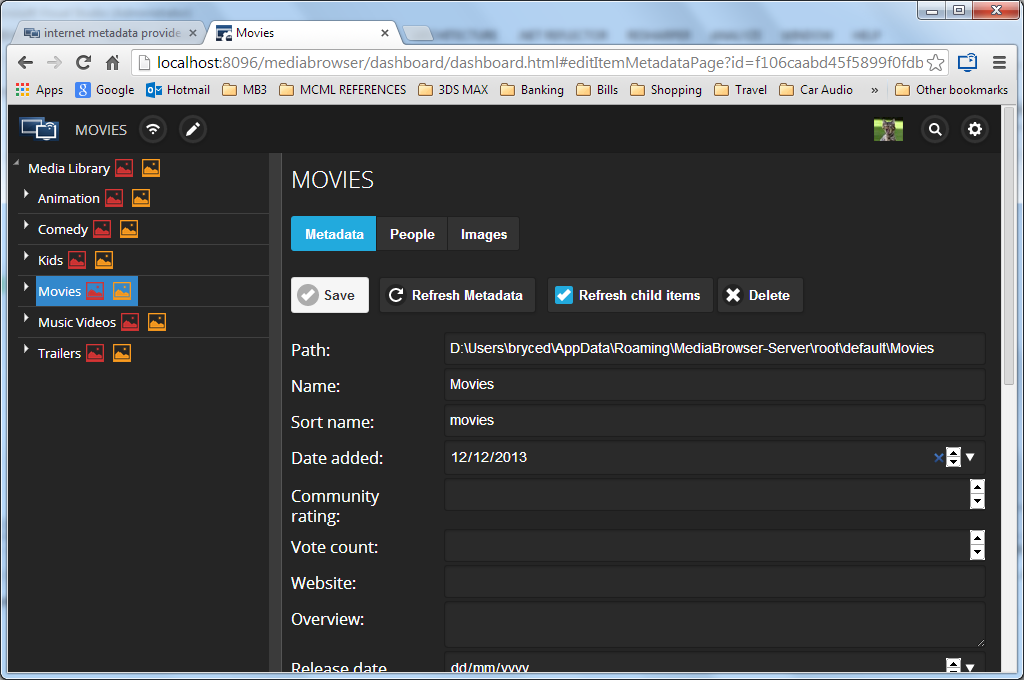Open the remote control wifi icon
Viewport: 1024px width, 680px height.
(153, 129)
